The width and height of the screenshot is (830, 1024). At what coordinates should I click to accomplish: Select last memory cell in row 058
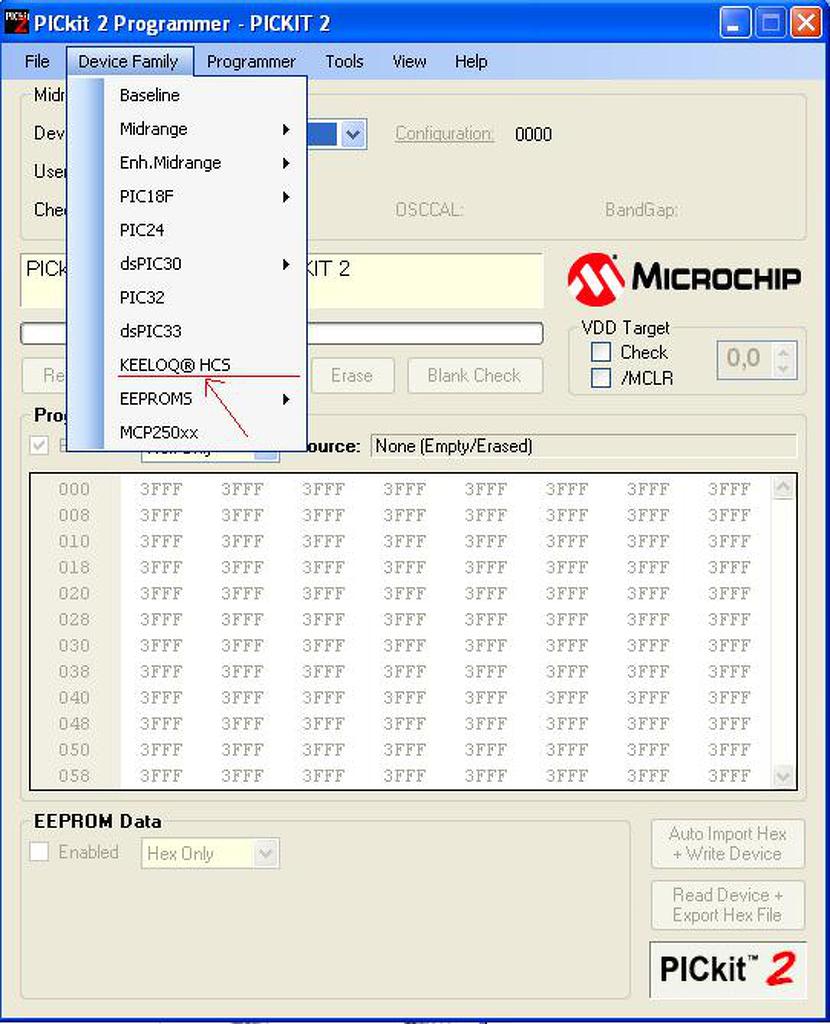click(729, 776)
